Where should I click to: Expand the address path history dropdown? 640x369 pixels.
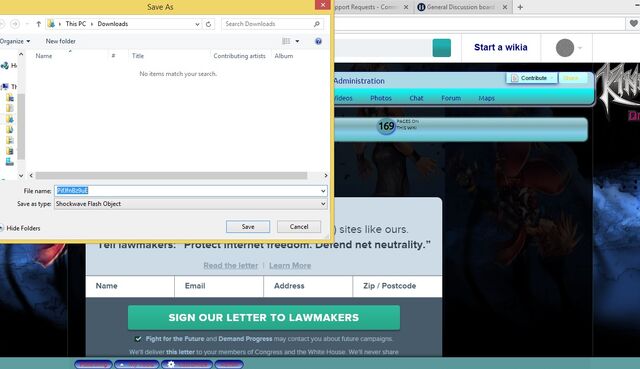coord(197,24)
